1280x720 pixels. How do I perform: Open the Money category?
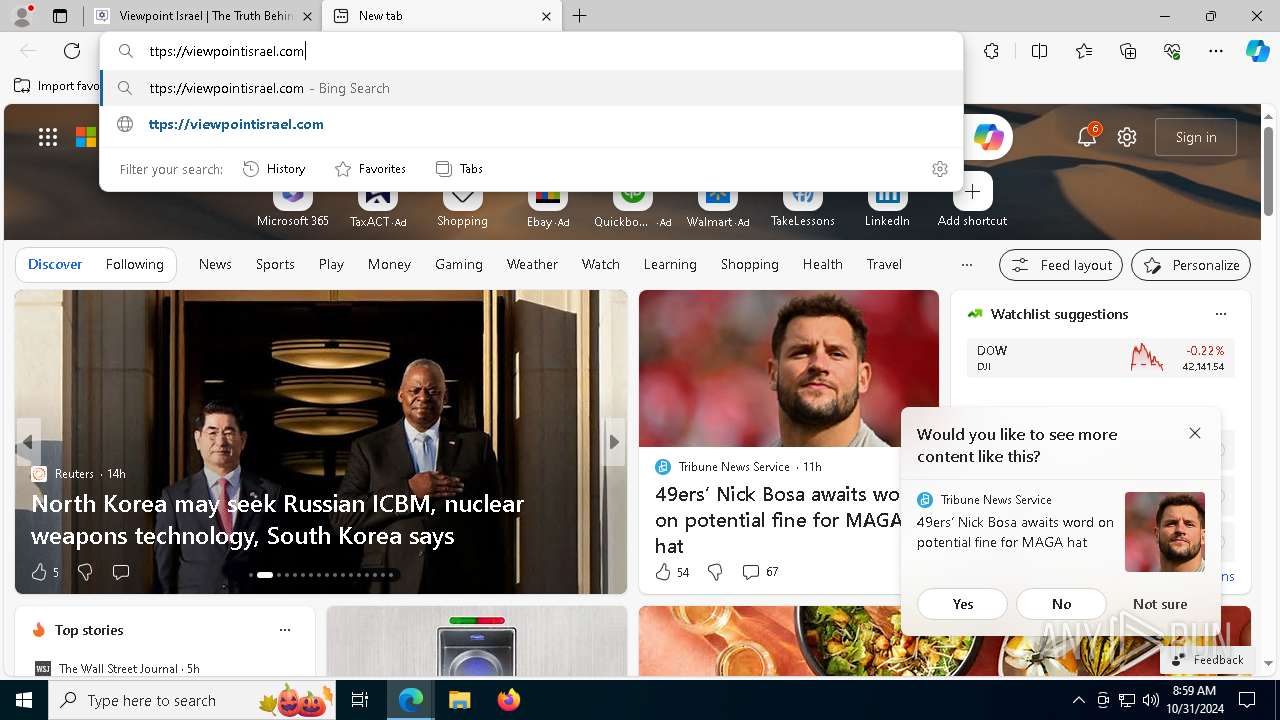[389, 265]
